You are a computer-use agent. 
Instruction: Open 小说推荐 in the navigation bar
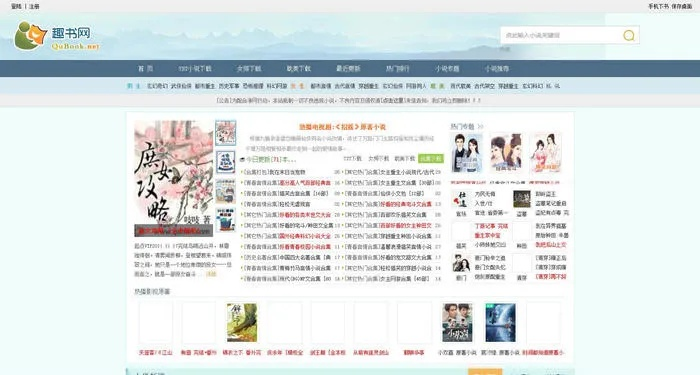point(496,68)
